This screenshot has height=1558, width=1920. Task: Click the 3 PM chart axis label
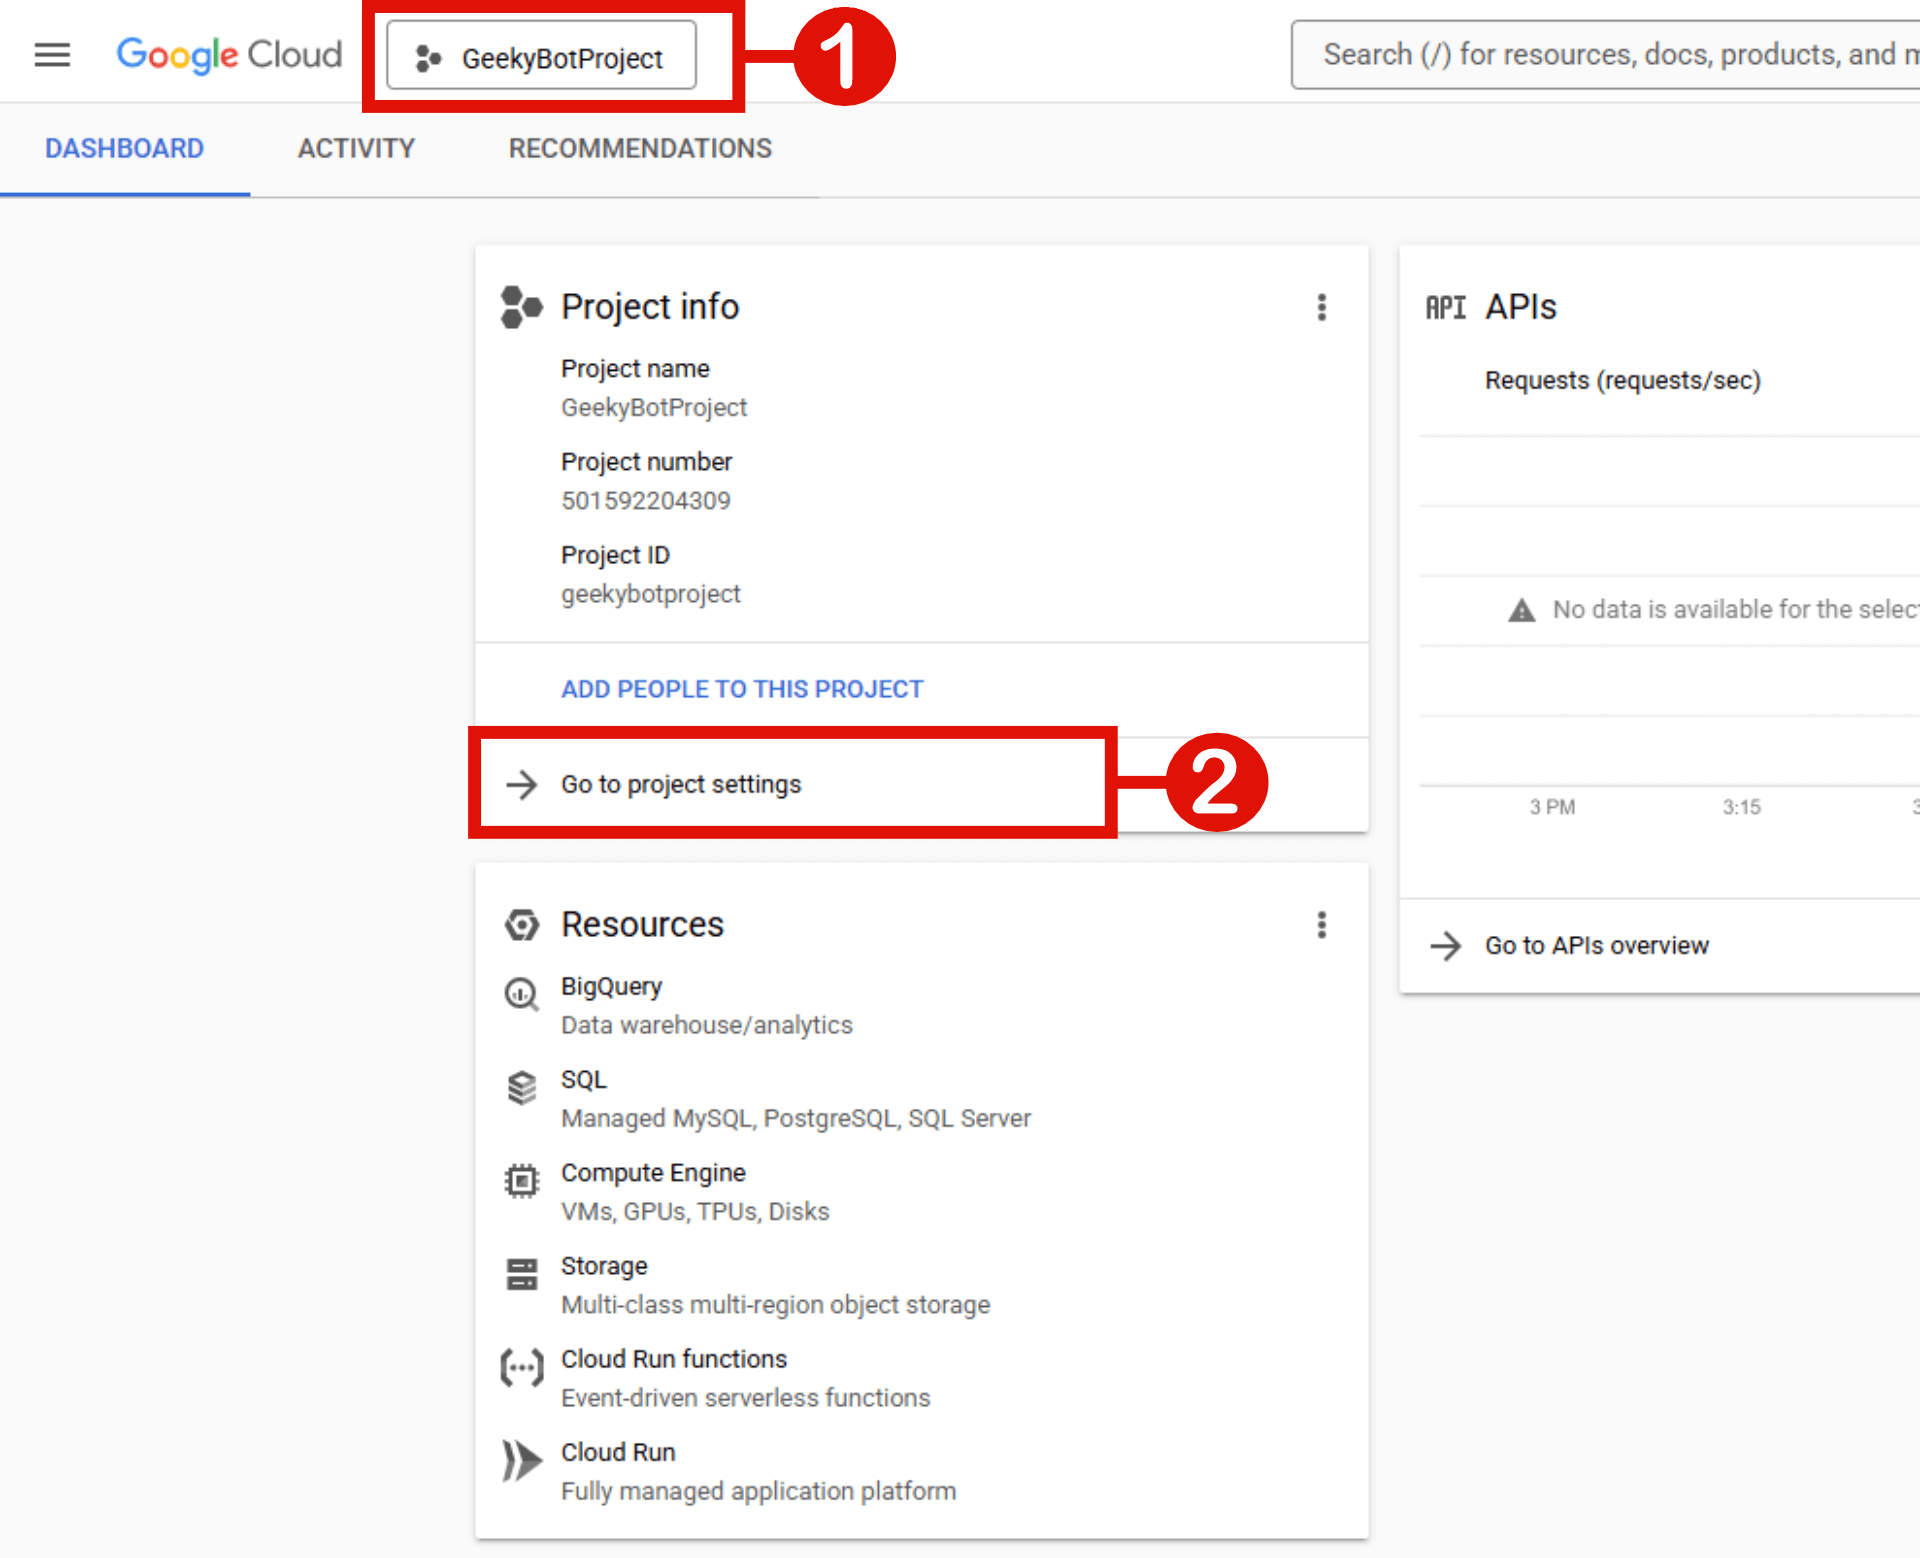pyautogui.click(x=1552, y=807)
